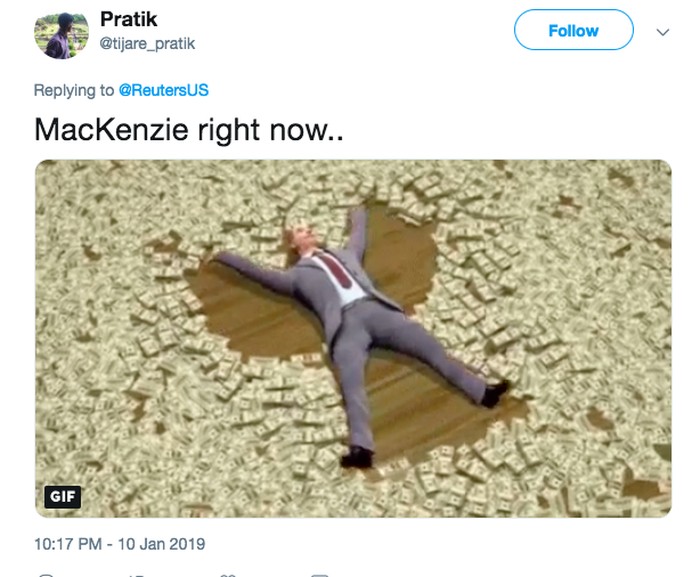Screen dimensions: 700x577
Task: Open the @ReutersUS profile link
Action: tap(163, 90)
